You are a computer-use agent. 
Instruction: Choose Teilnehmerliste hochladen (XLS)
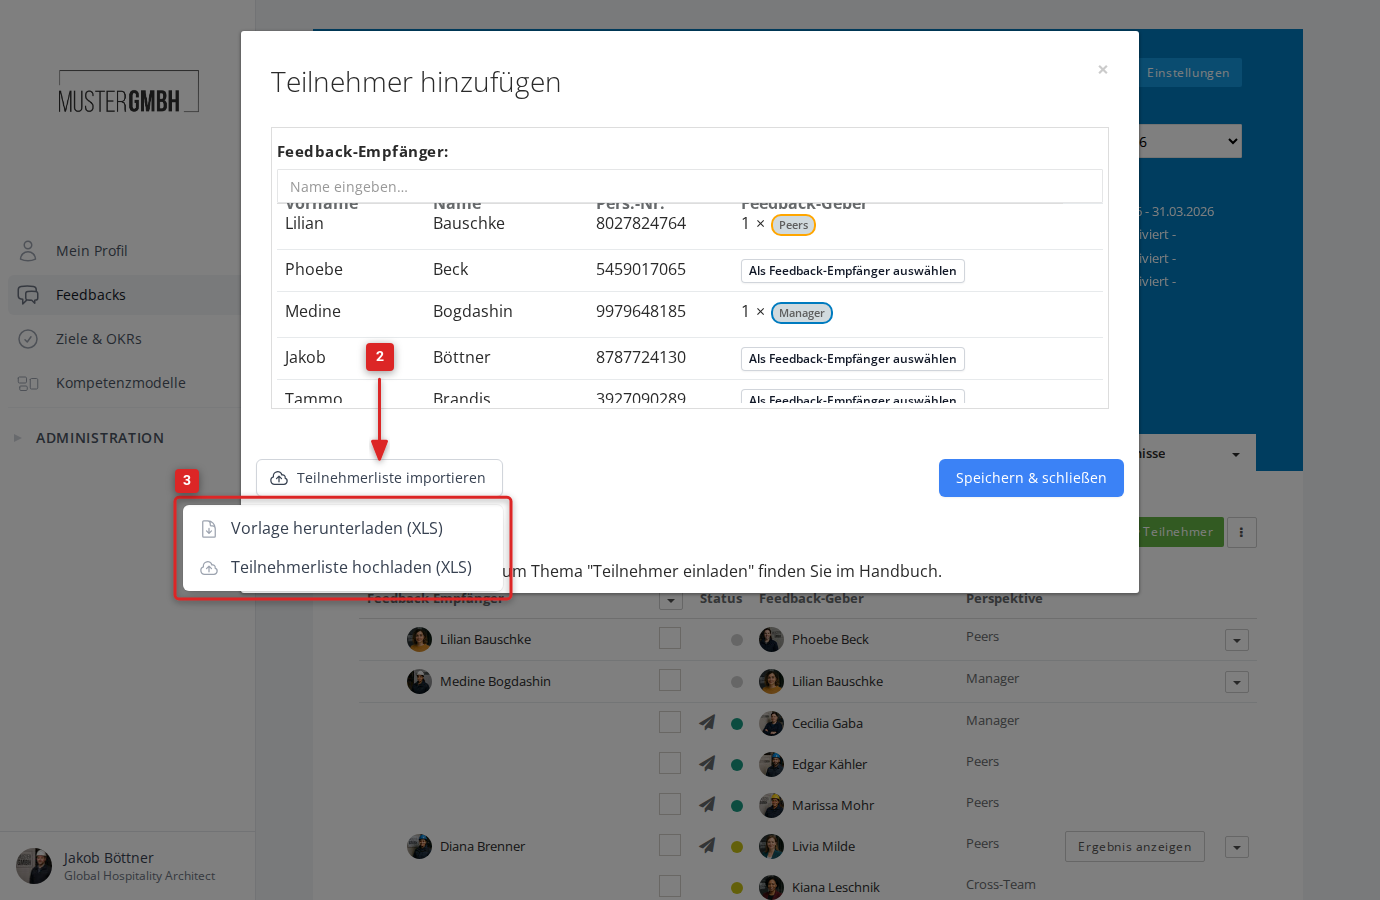coord(351,567)
